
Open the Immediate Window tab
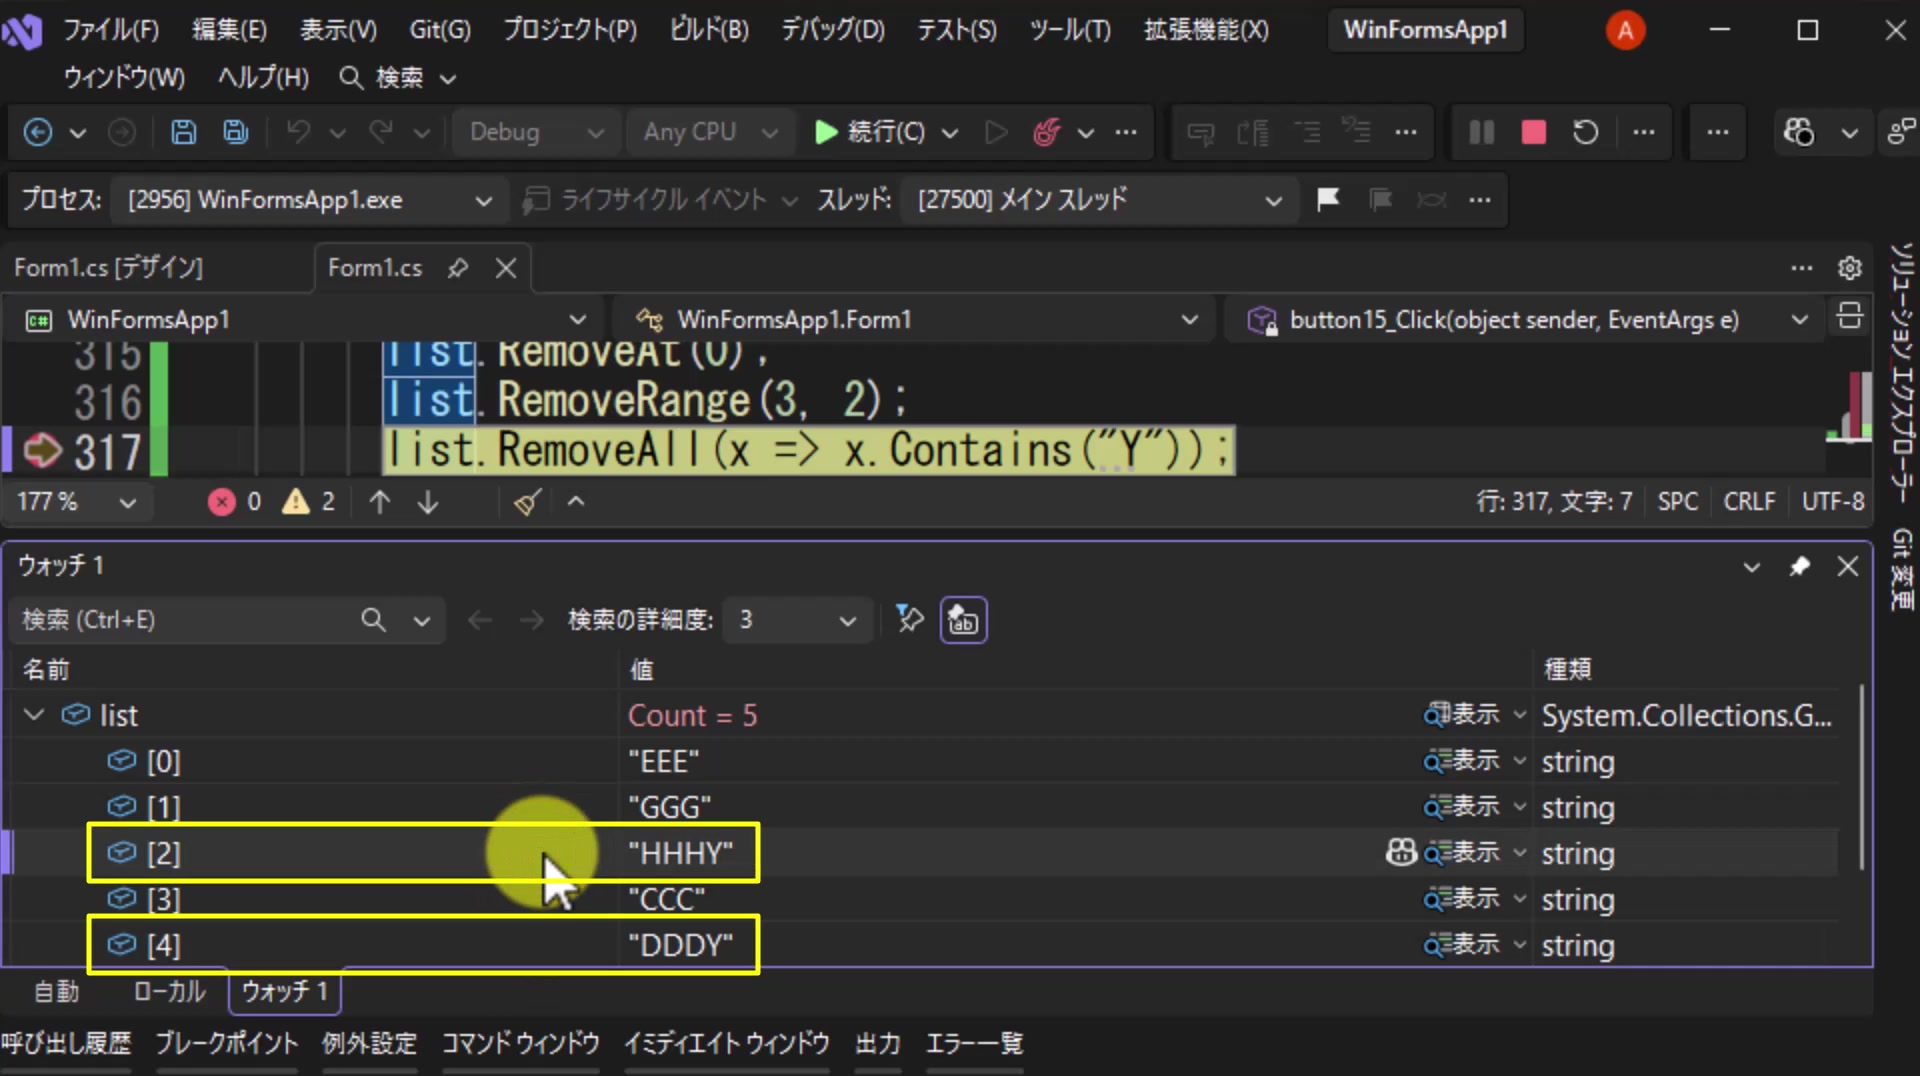(727, 1044)
